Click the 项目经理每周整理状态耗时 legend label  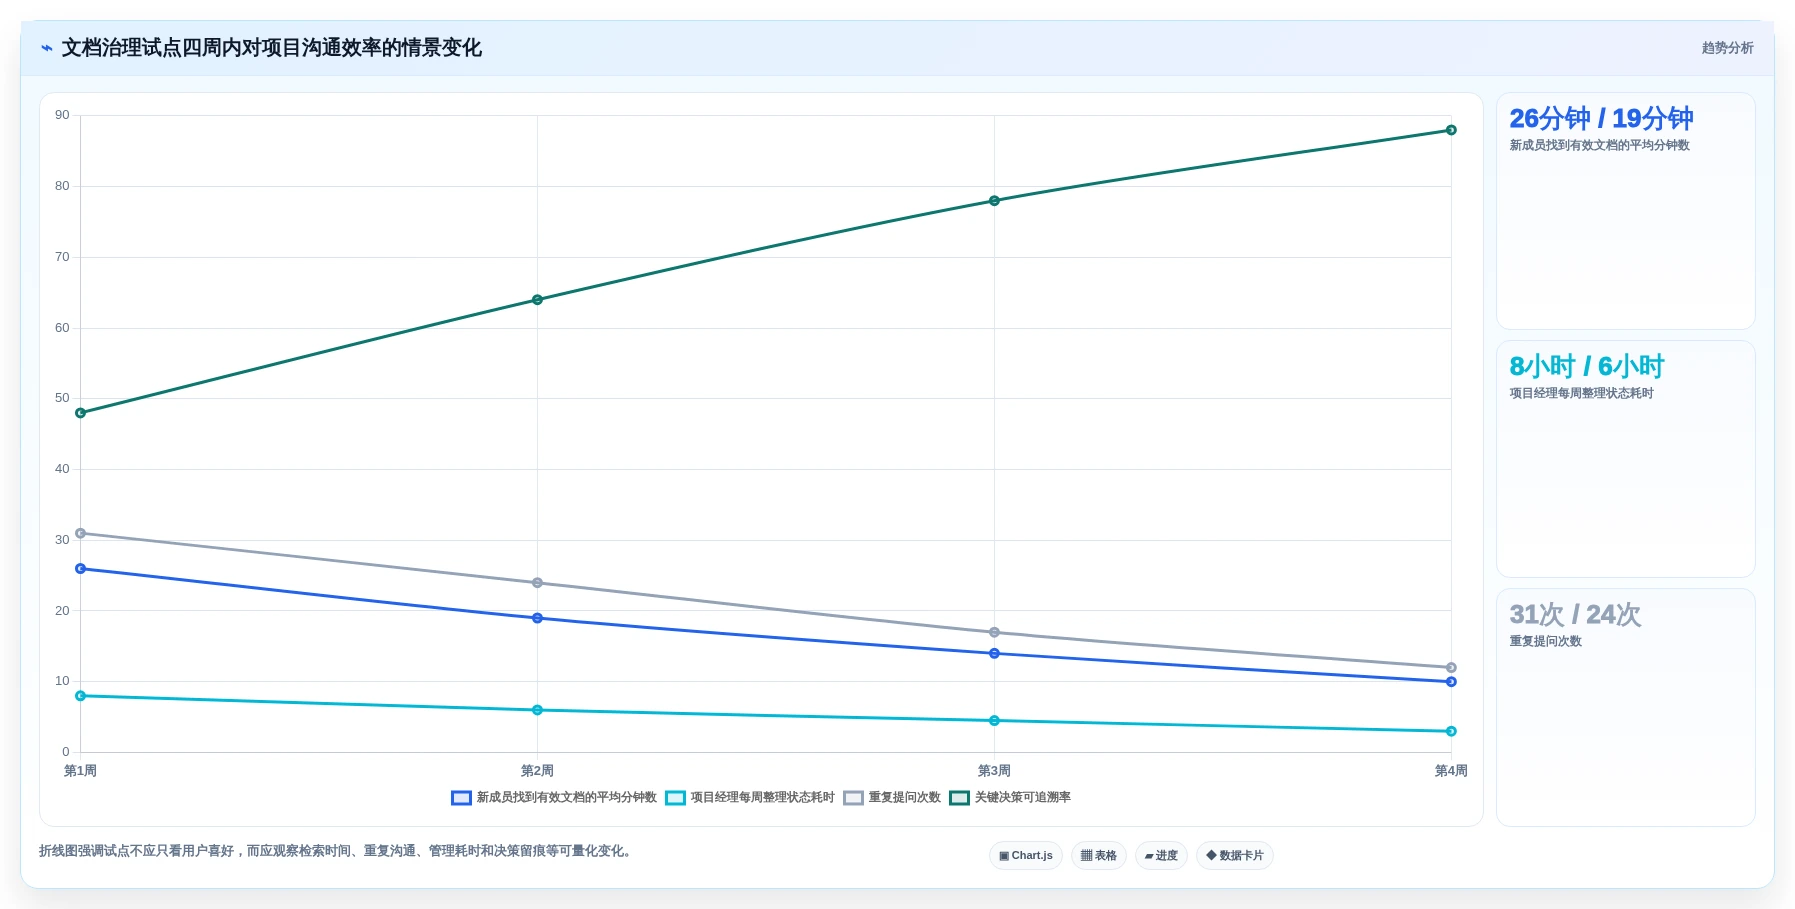pyautogui.click(x=762, y=798)
